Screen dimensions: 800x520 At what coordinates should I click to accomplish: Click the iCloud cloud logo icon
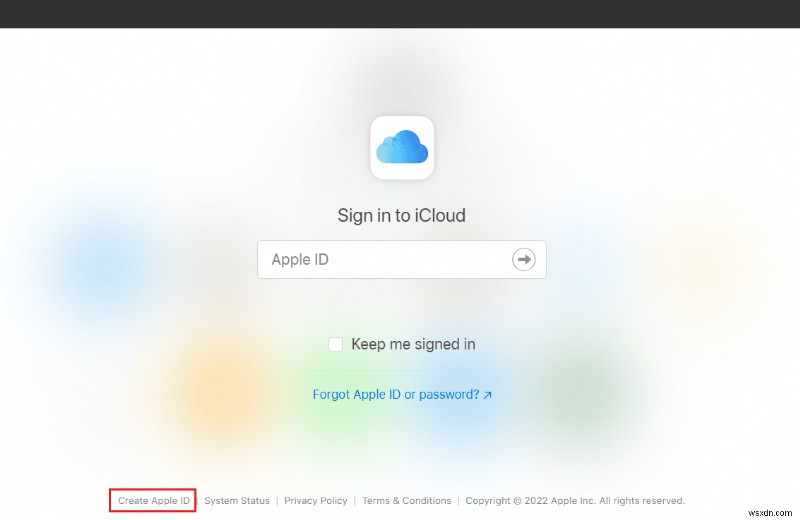pyautogui.click(x=402, y=147)
